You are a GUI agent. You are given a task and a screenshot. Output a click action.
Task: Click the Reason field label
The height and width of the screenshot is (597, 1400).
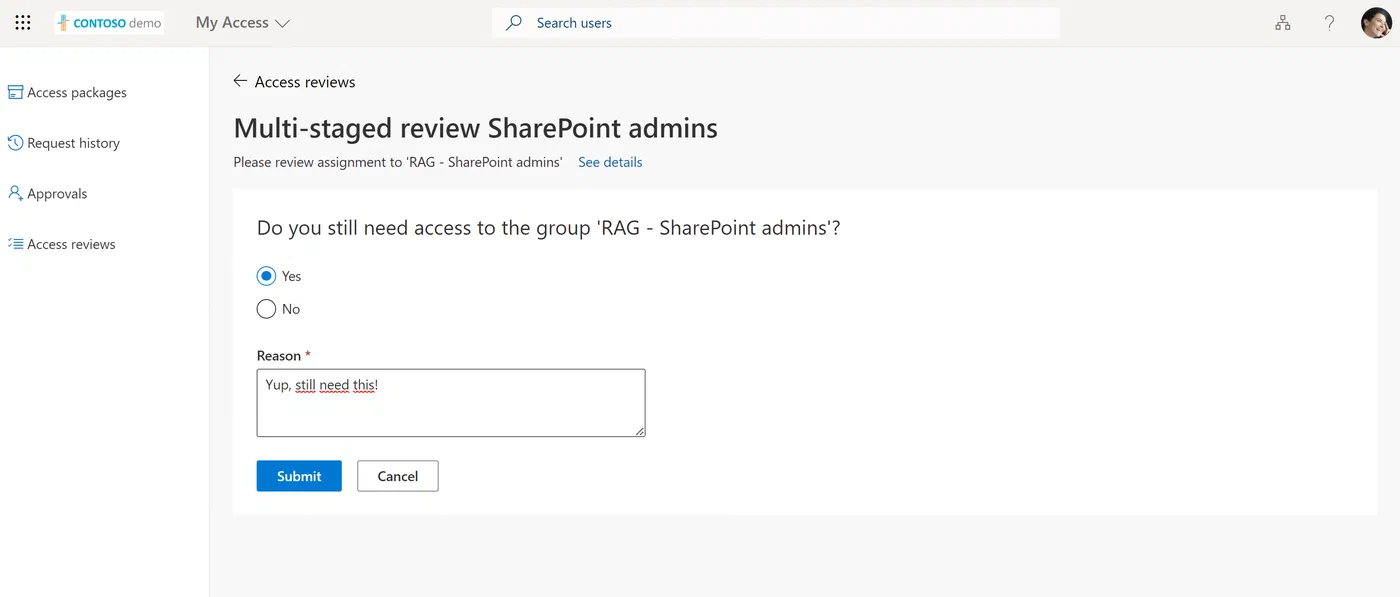tap(279, 356)
